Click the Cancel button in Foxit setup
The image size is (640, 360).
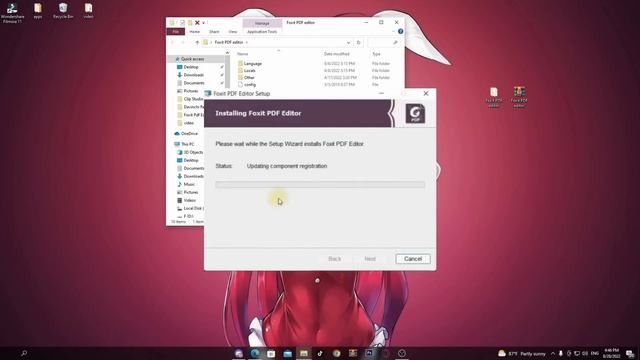[x=413, y=259]
